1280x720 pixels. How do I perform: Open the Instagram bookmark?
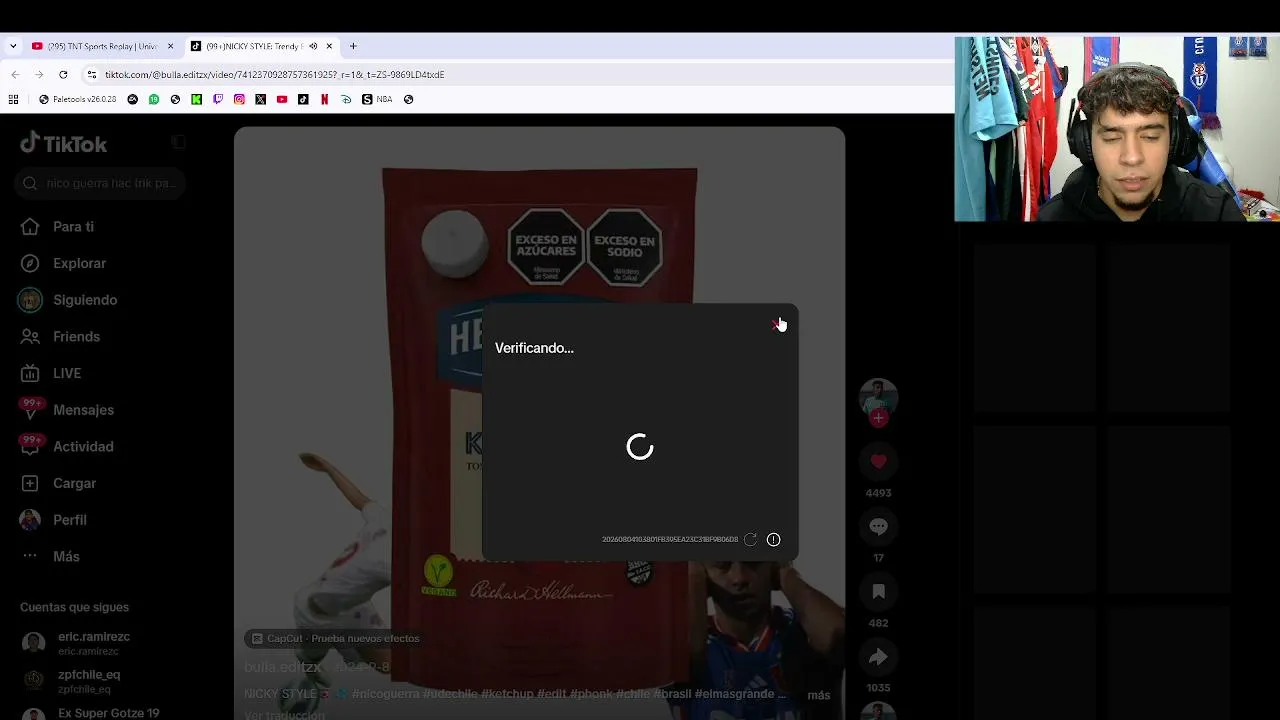point(239,99)
